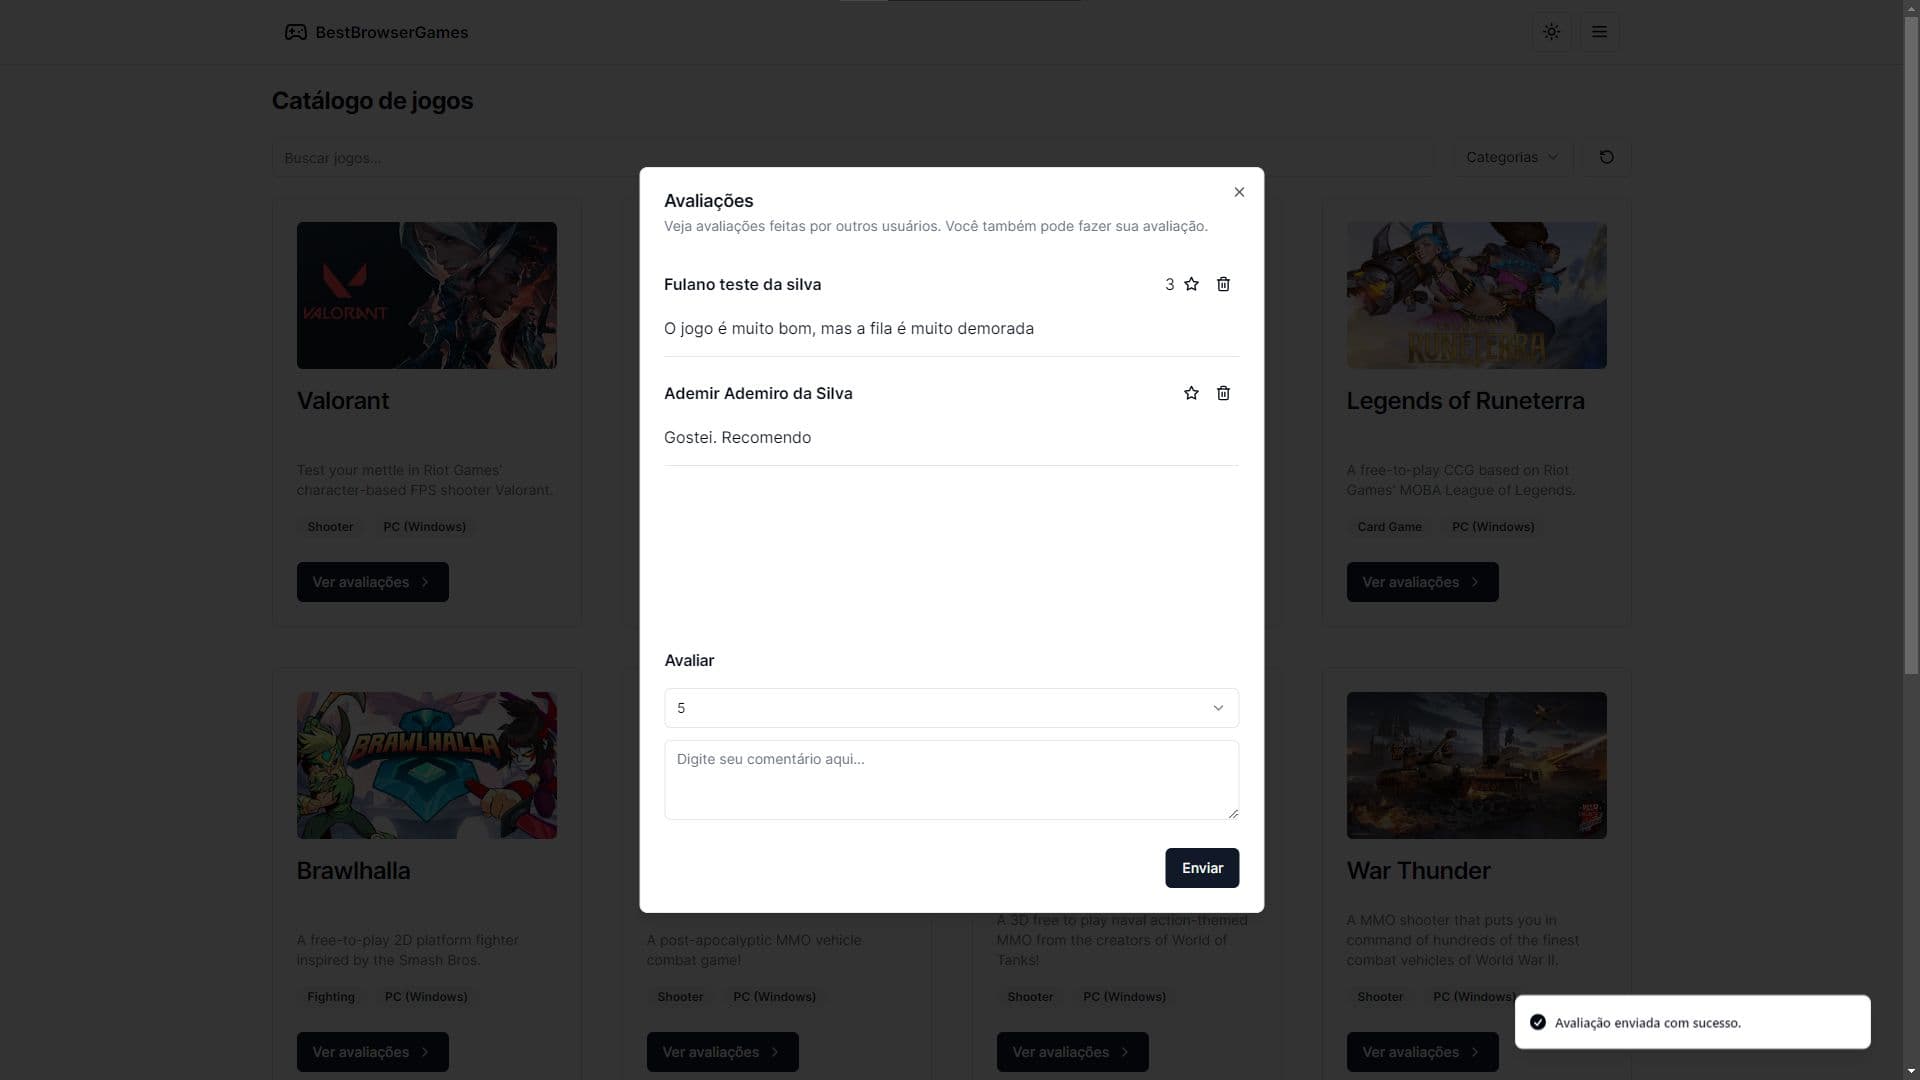The height and width of the screenshot is (1080, 1920).
Task: Open the Categorias dropdown
Action: point(1512,157)
